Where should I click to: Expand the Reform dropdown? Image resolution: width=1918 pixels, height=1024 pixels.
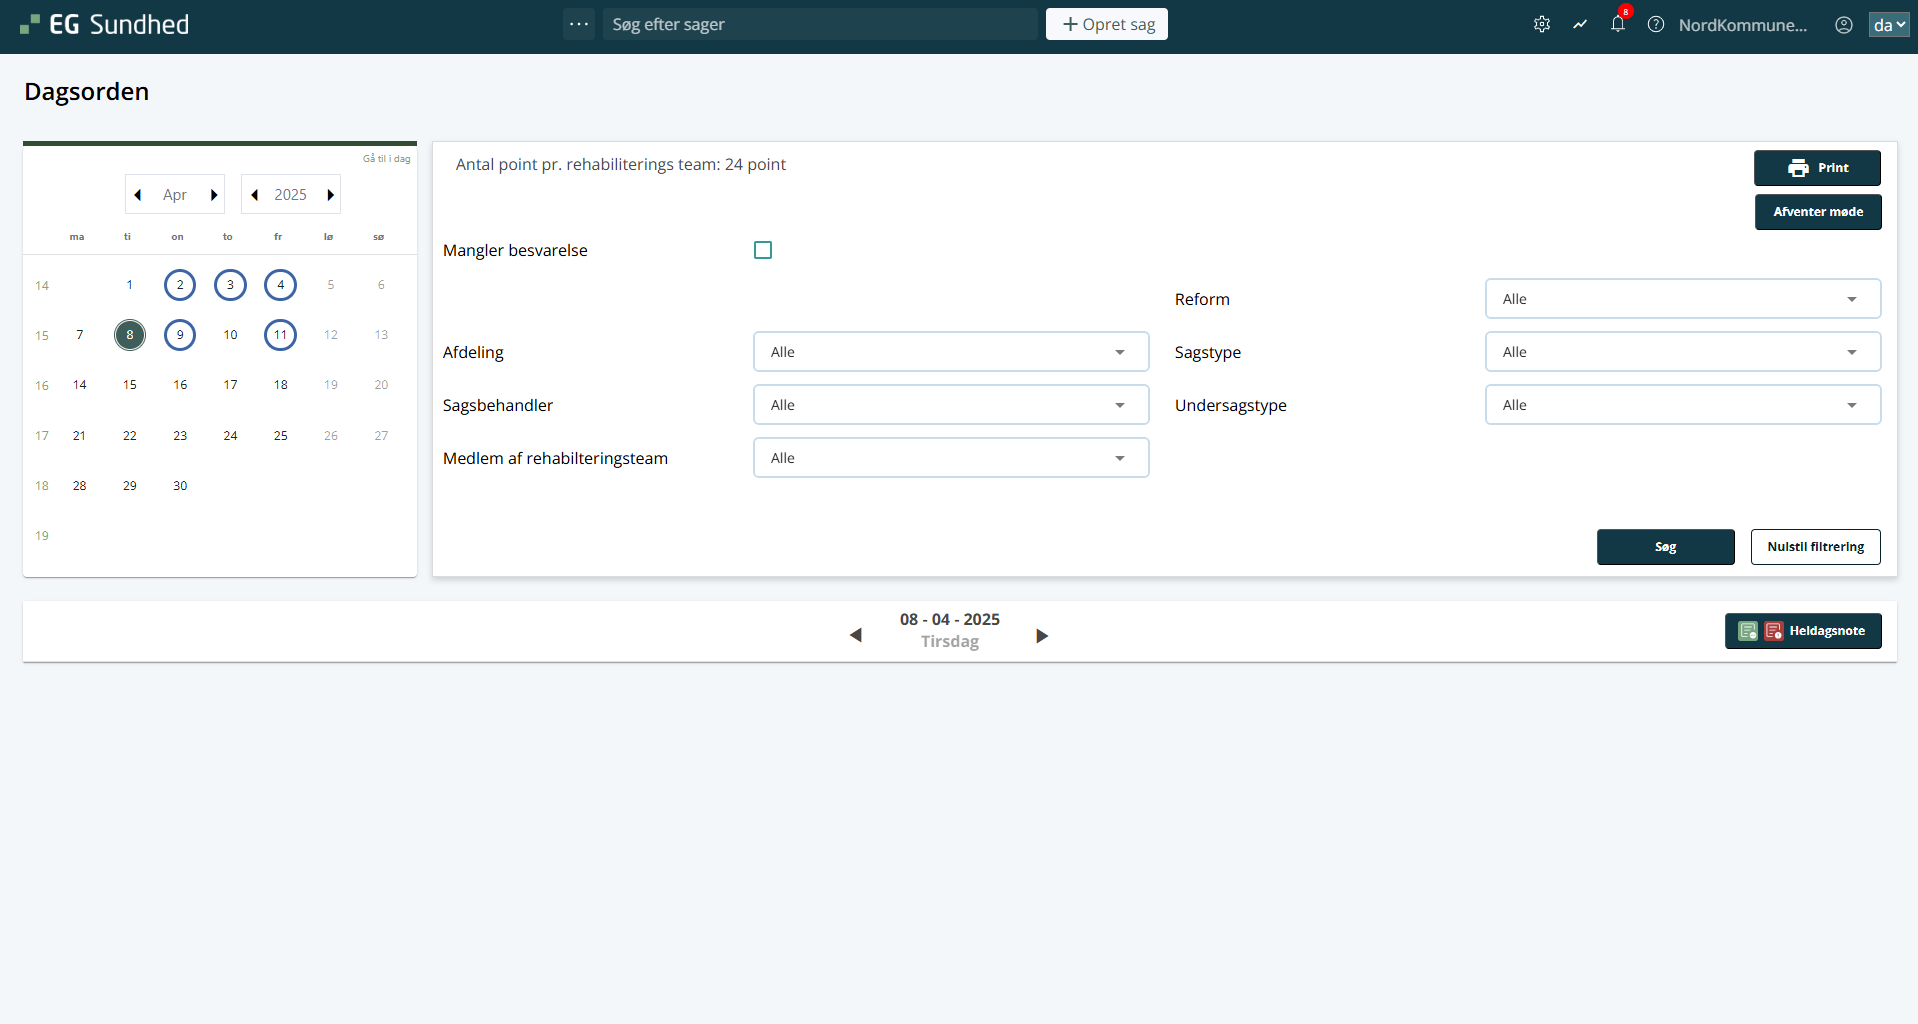pyautogui.click(x=1682, y=299)
